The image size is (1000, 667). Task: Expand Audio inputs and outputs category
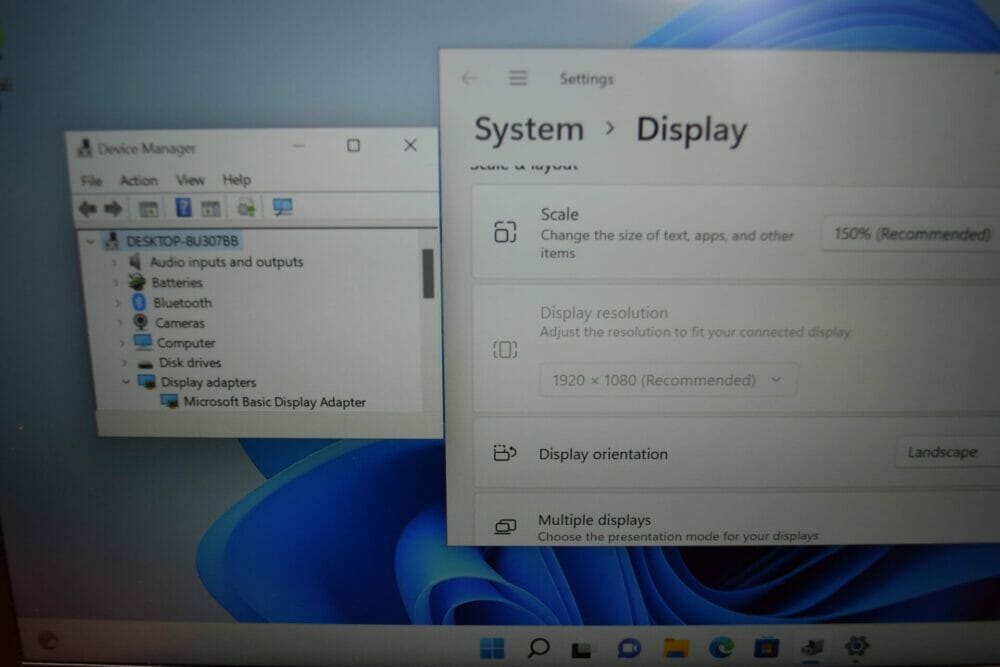coord(115,262)
